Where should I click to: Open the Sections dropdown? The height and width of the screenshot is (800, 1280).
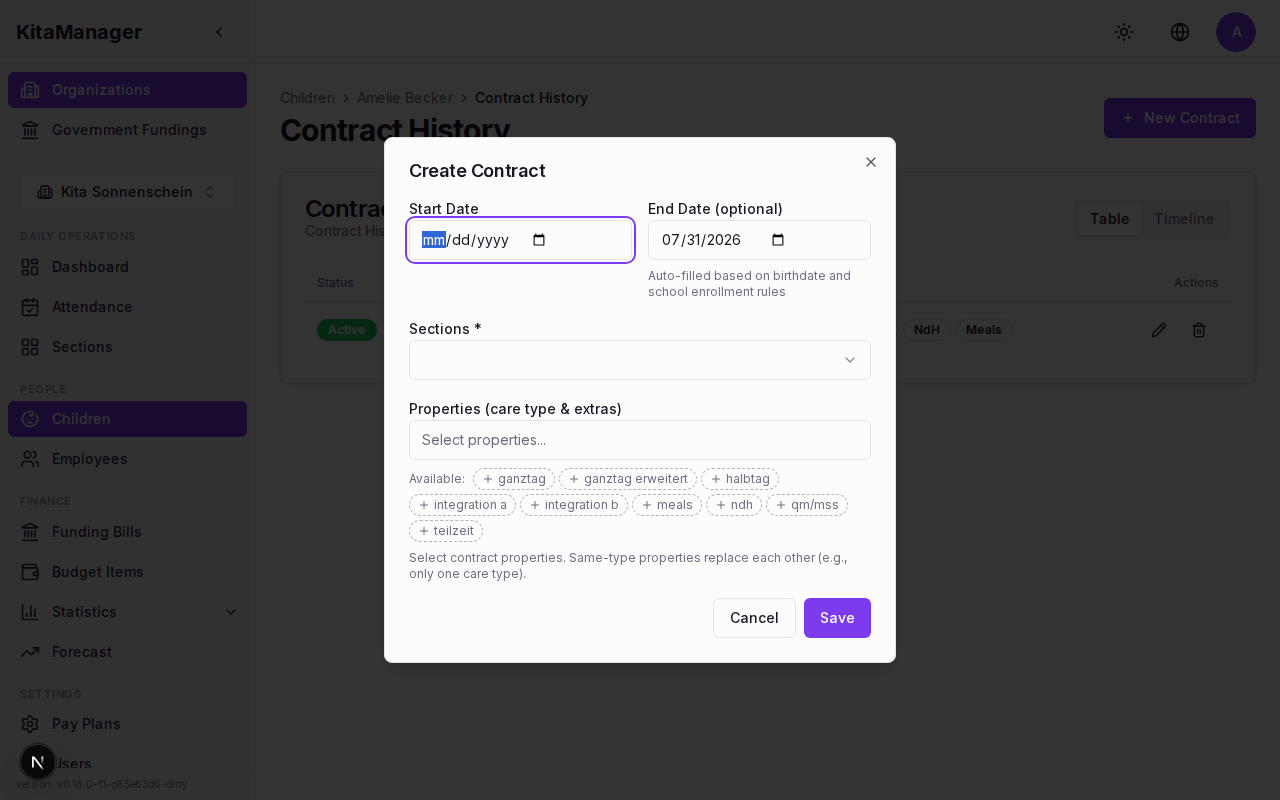[640, 360]
